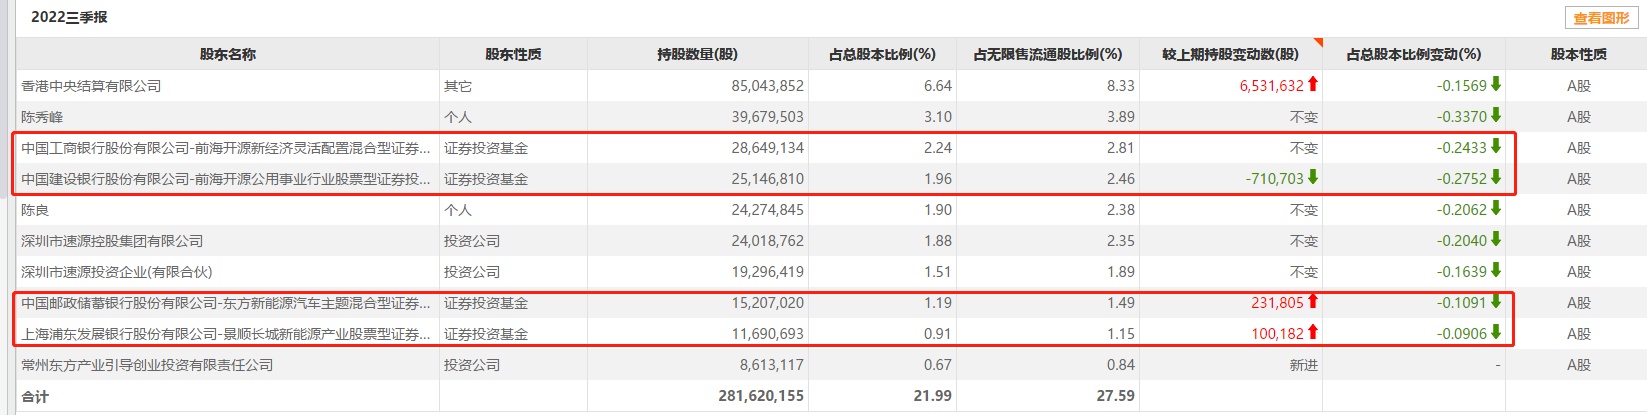Click the 2022三季报 title
The image size is (1647, 415).
point(69,17)
